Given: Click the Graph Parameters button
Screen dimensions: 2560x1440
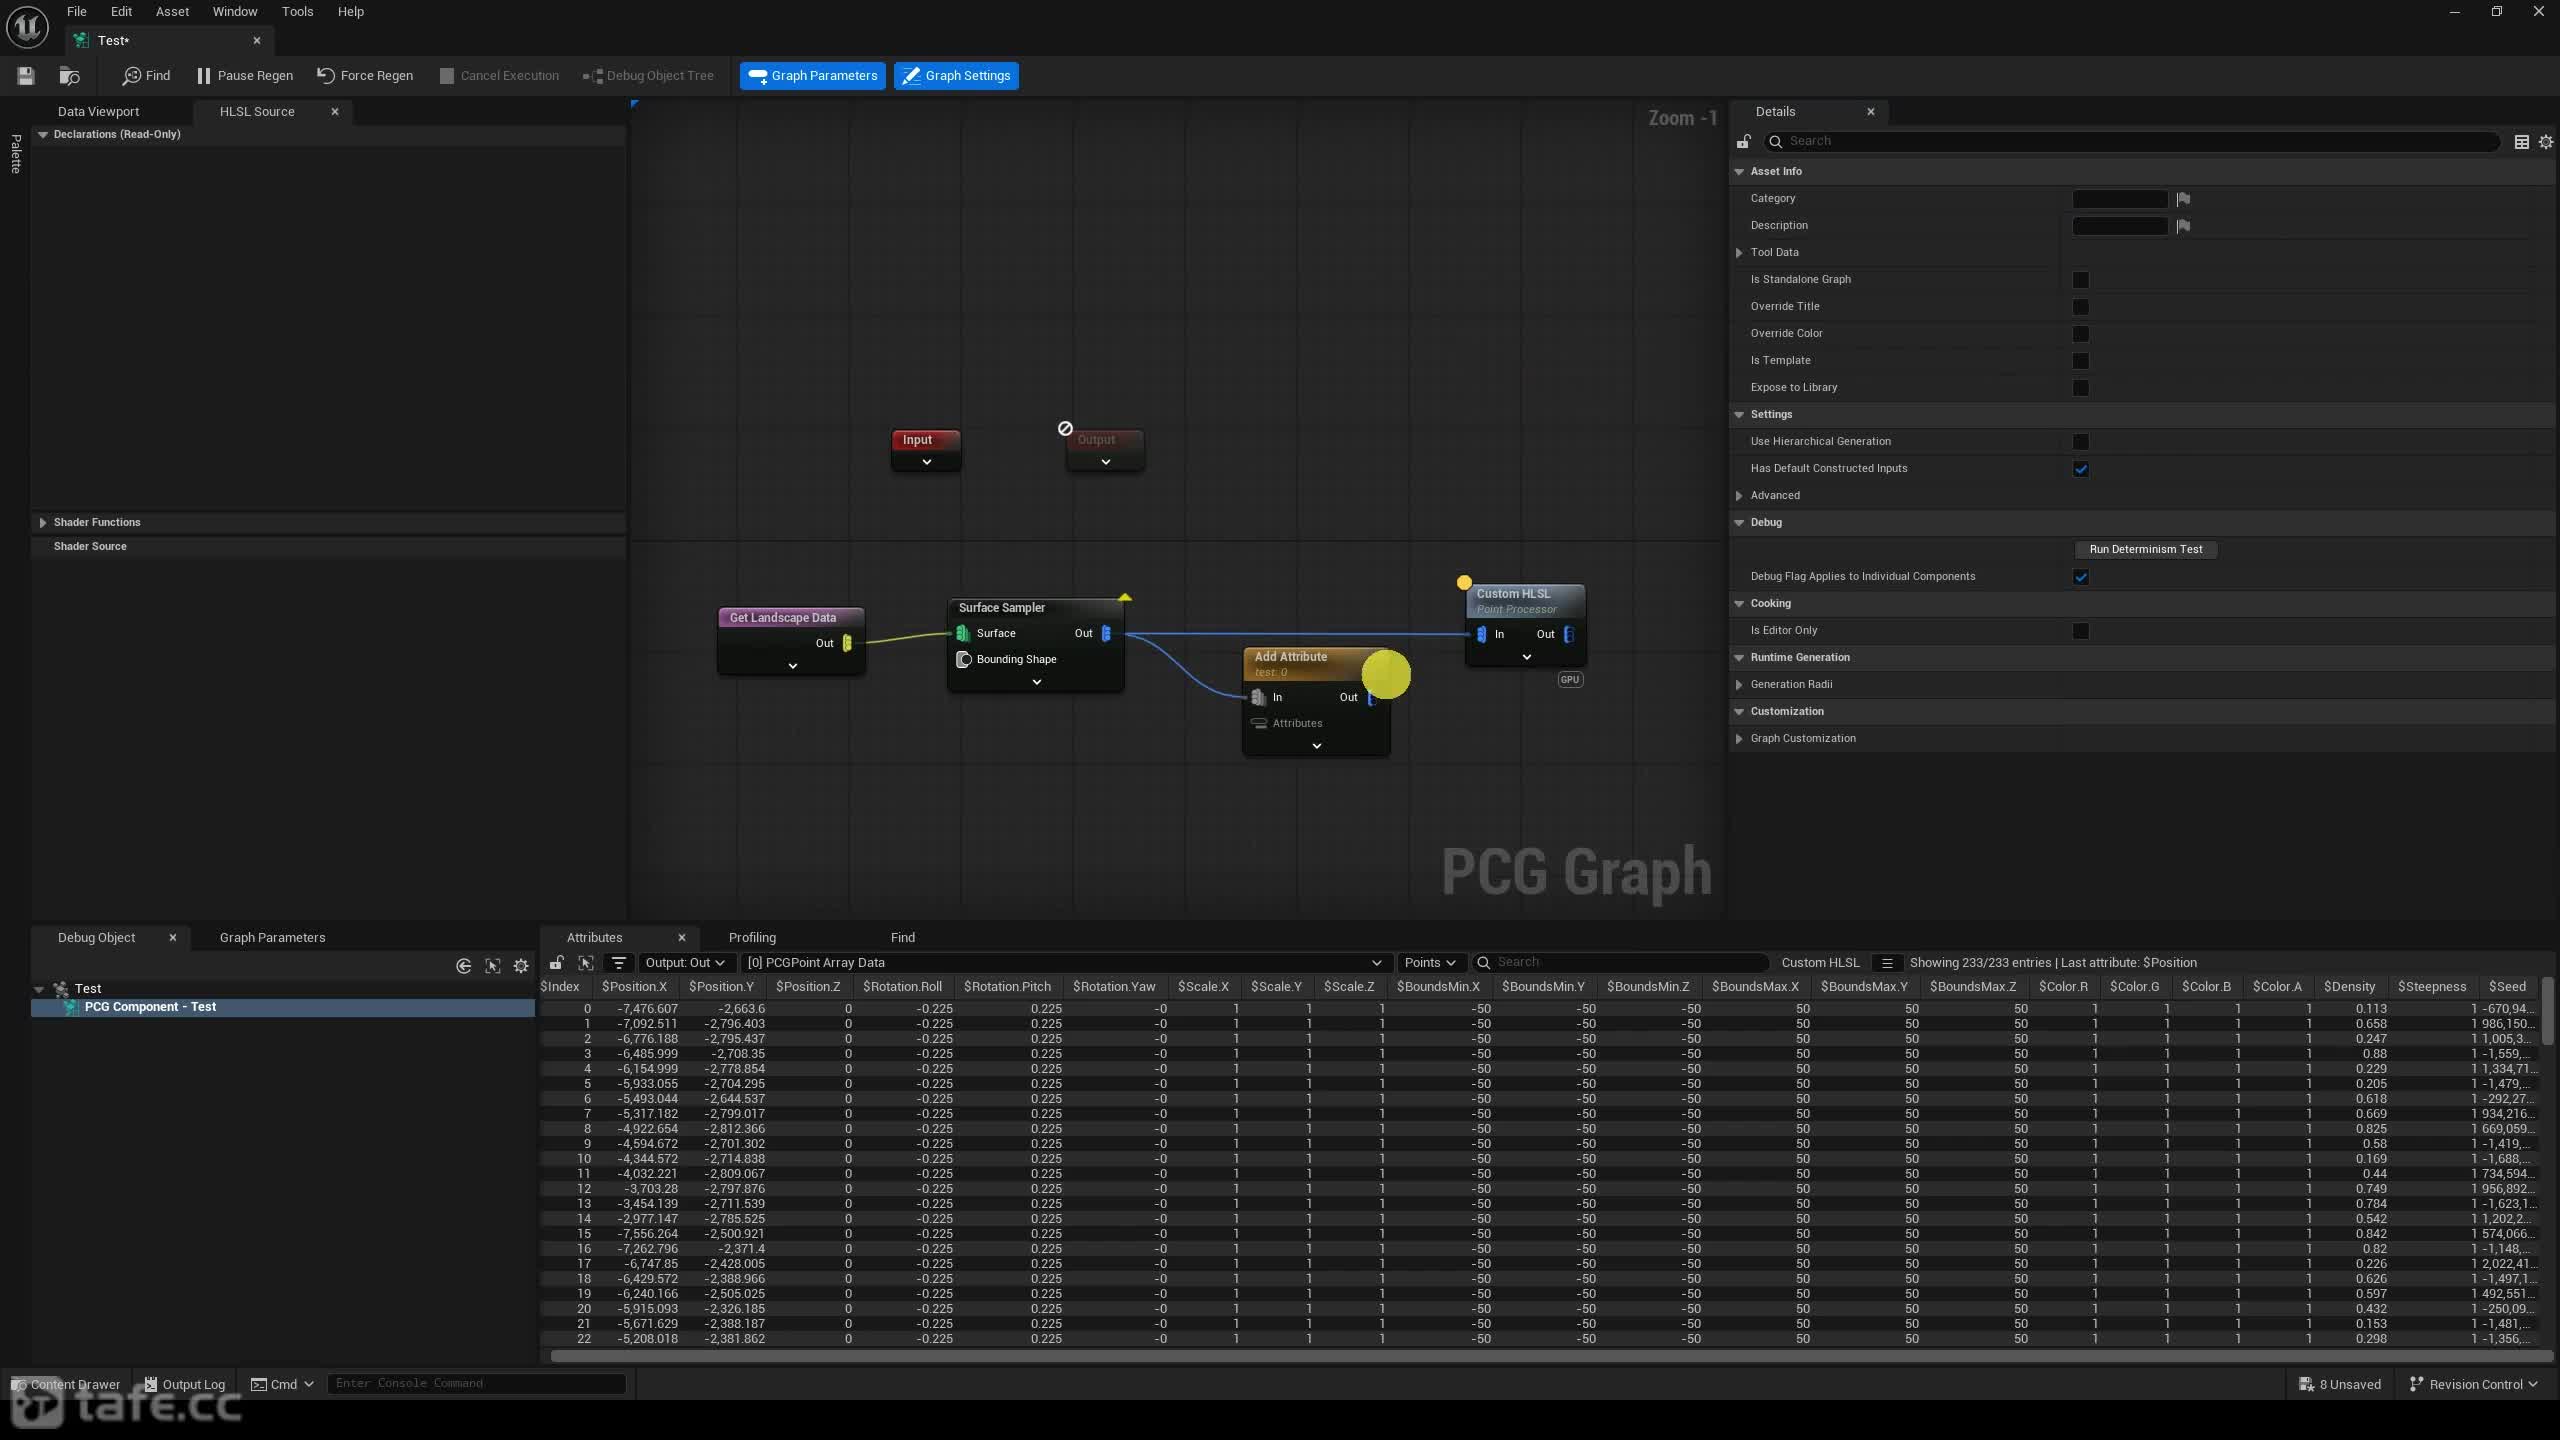Looking at the screenshot, I should tap(812, 76).
